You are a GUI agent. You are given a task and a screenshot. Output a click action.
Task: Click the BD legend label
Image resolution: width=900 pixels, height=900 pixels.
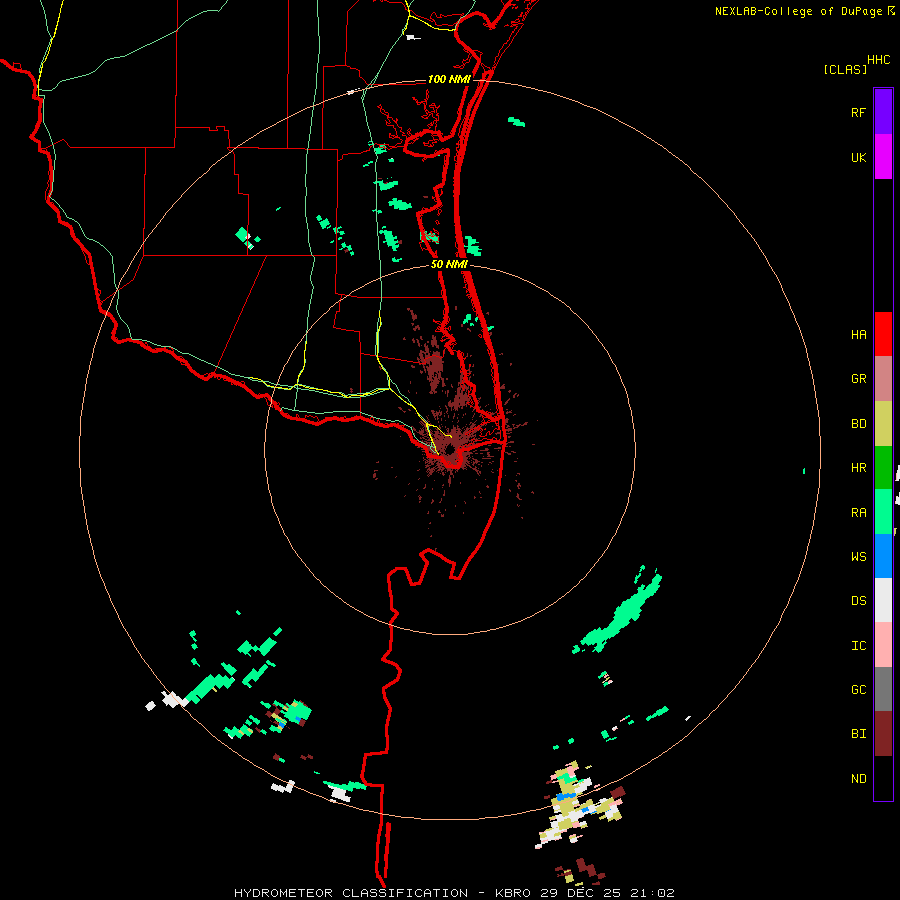858,424
